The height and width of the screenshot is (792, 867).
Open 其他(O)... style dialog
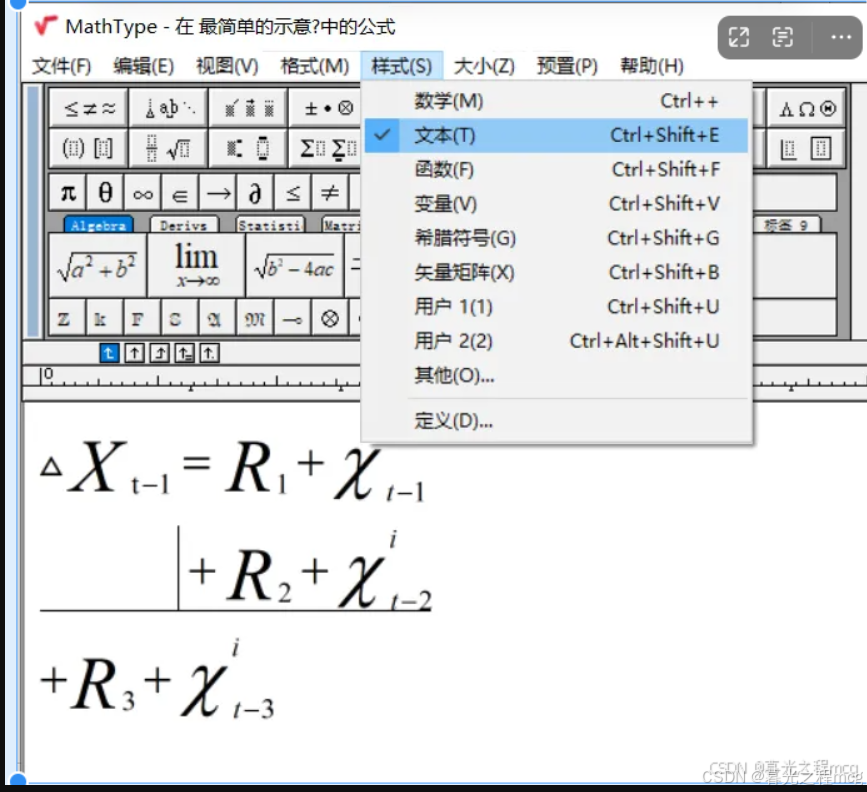pyautogui.click(x=556, y=376)
